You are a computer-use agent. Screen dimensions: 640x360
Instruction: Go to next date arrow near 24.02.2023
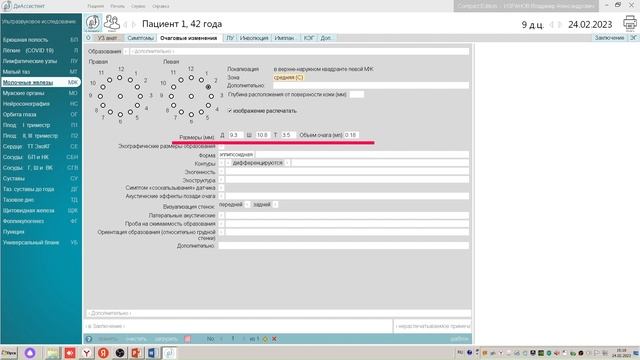[x=560, y=25]
